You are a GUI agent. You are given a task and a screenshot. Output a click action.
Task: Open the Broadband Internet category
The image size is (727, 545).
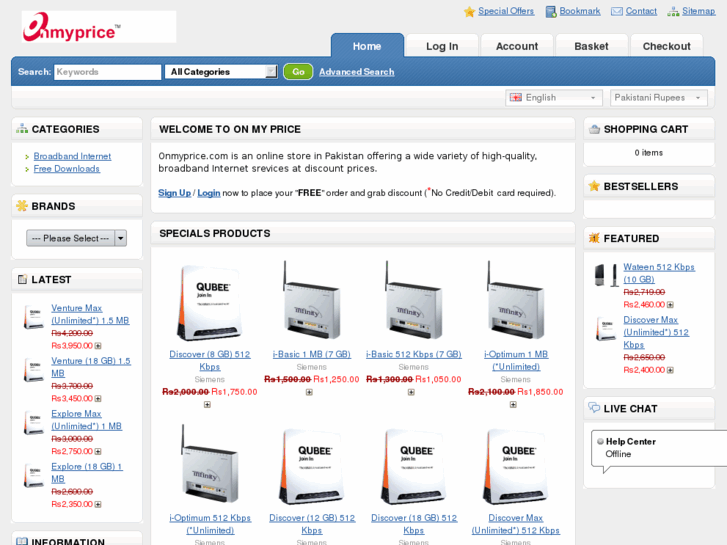click(x=72, y=156)
